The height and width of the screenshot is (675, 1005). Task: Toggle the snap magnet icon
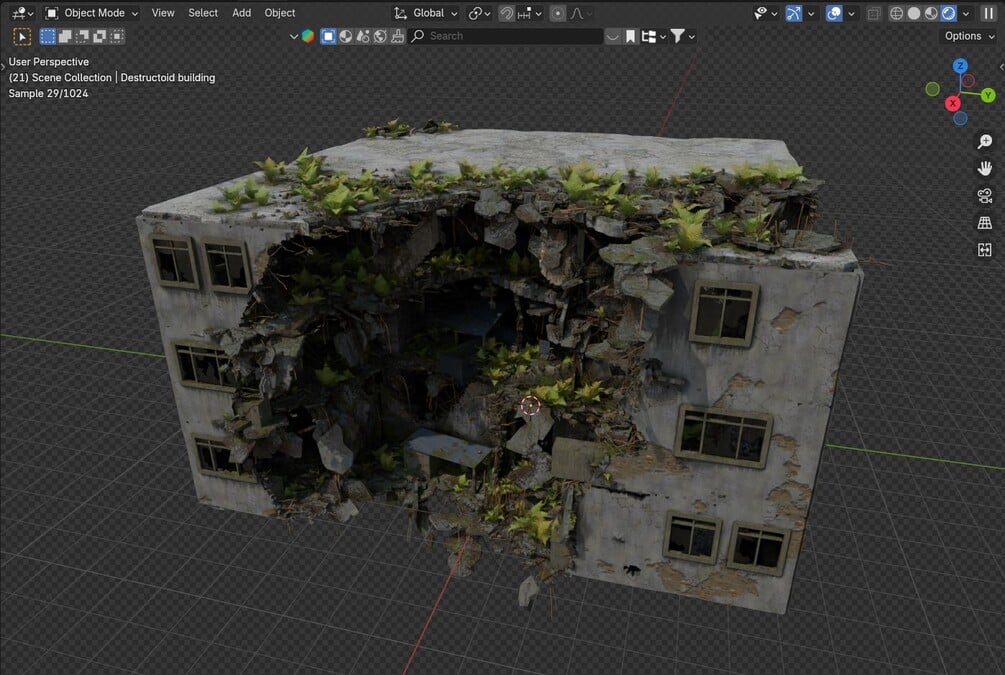coord(506,13)
